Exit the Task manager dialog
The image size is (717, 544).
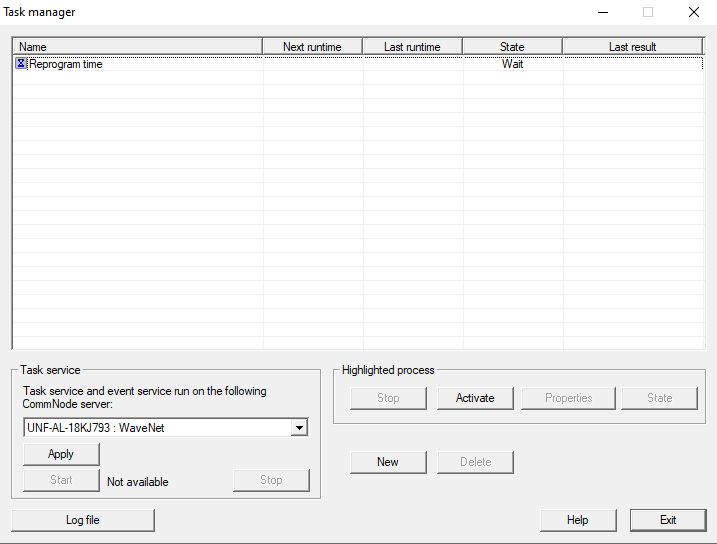667,520
